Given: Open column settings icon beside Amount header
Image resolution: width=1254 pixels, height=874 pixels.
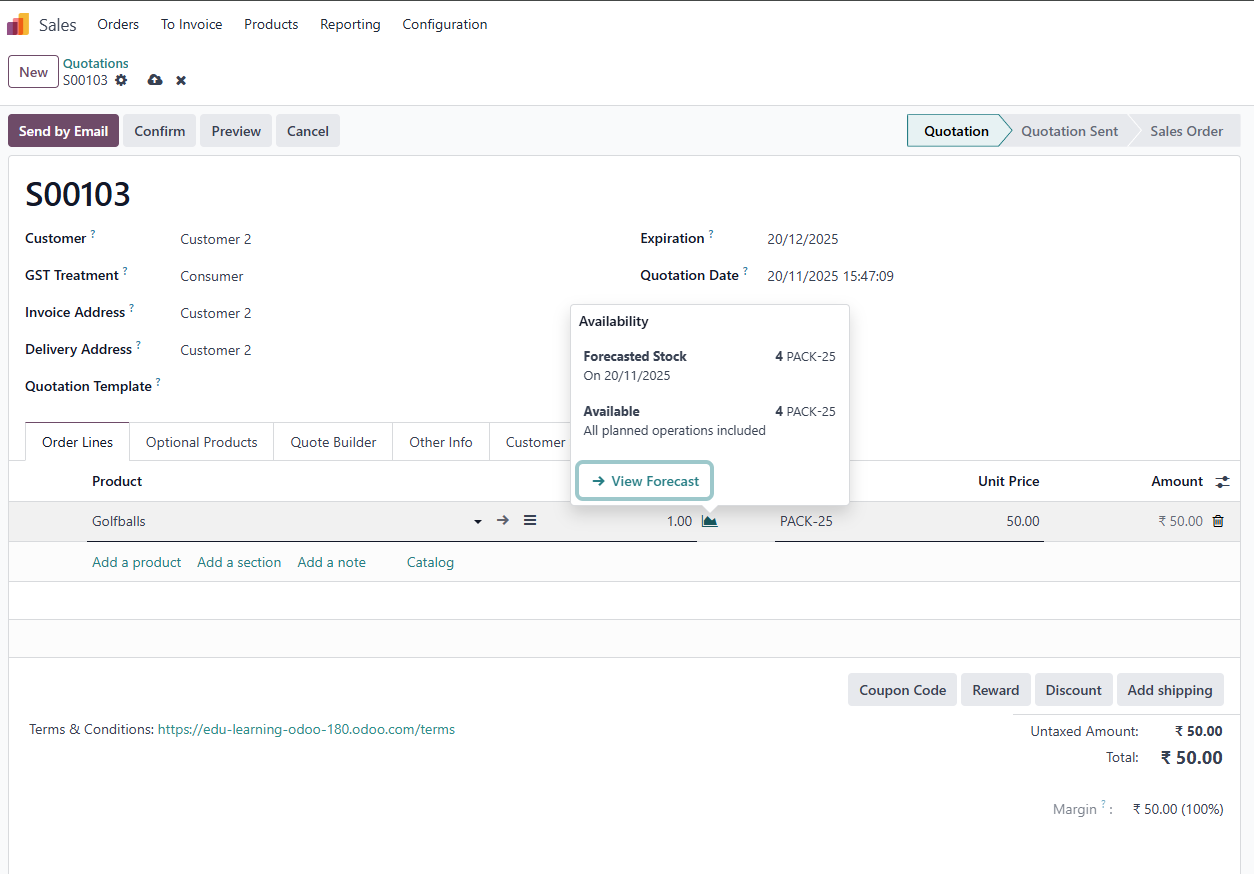Looking at the screenshot, I should [x=1222, y=482].
